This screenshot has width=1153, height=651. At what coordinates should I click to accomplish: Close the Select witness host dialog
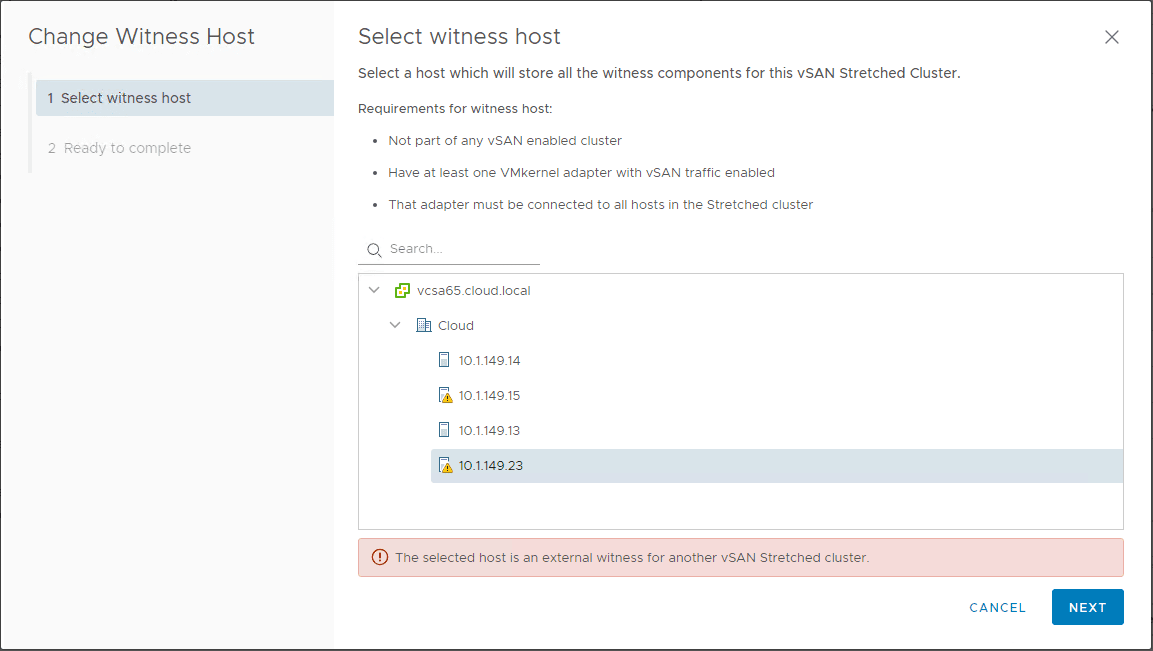1111,37
